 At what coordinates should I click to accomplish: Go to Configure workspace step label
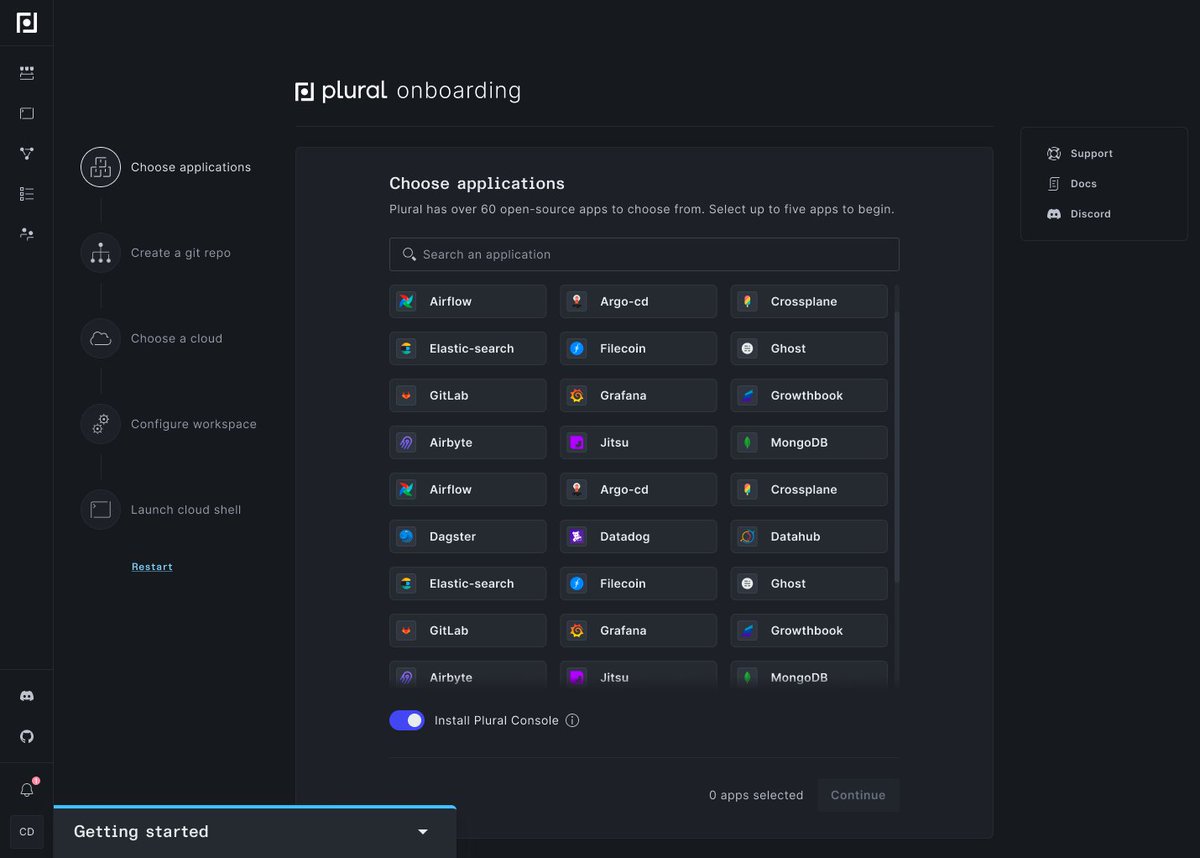coord(194,424)
